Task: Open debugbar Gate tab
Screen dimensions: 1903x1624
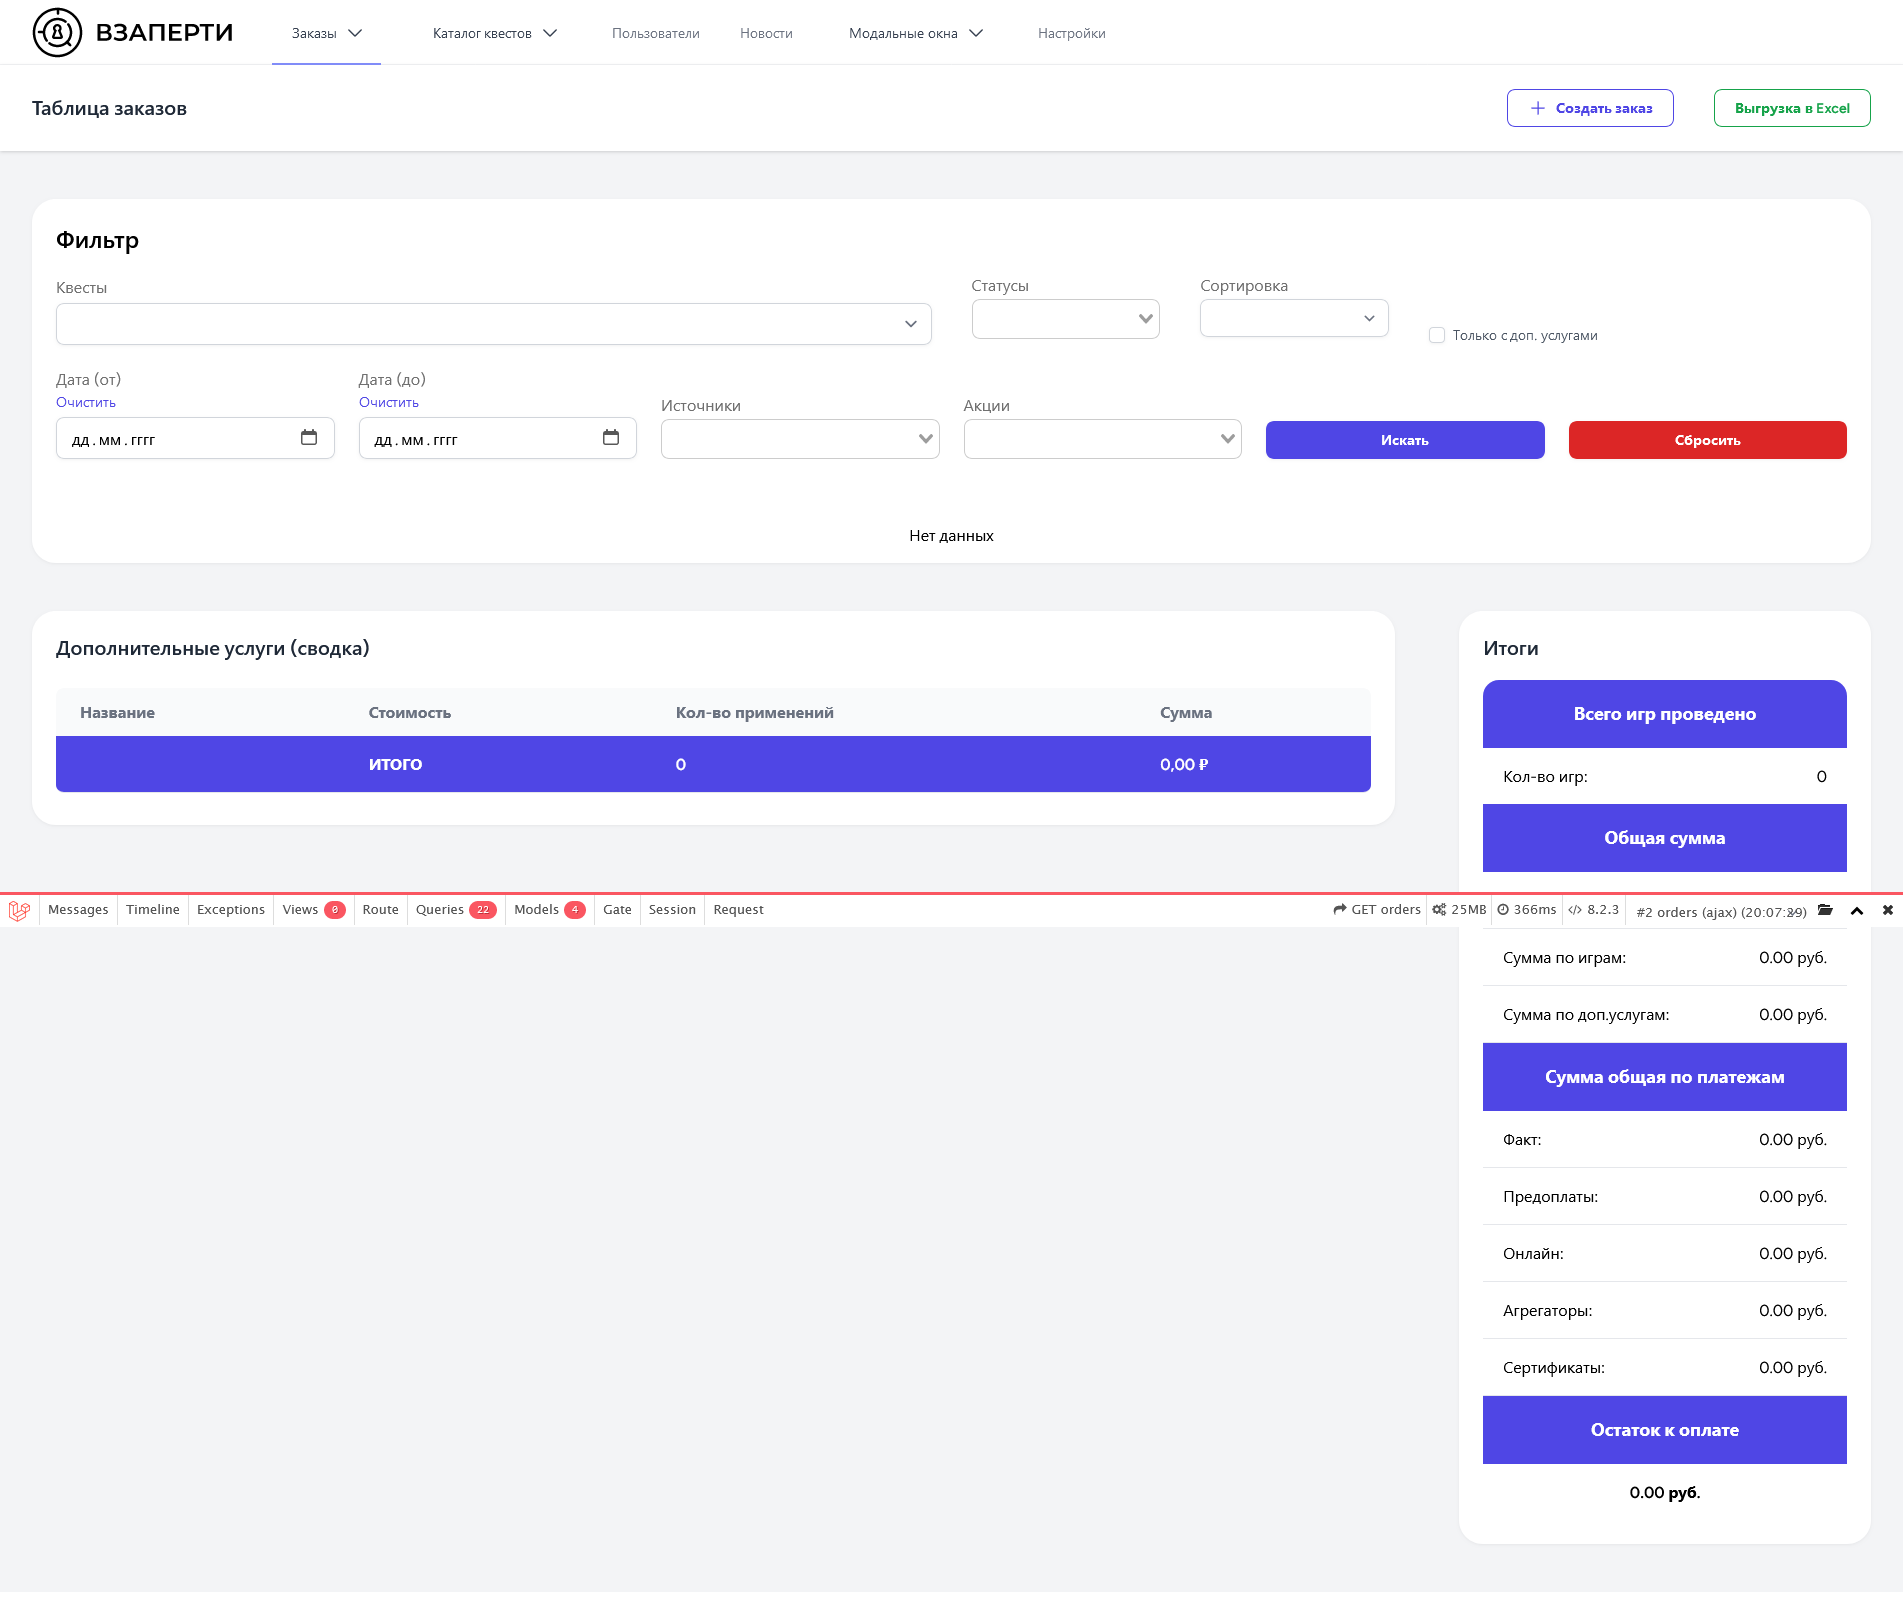Action: (617, 910)
